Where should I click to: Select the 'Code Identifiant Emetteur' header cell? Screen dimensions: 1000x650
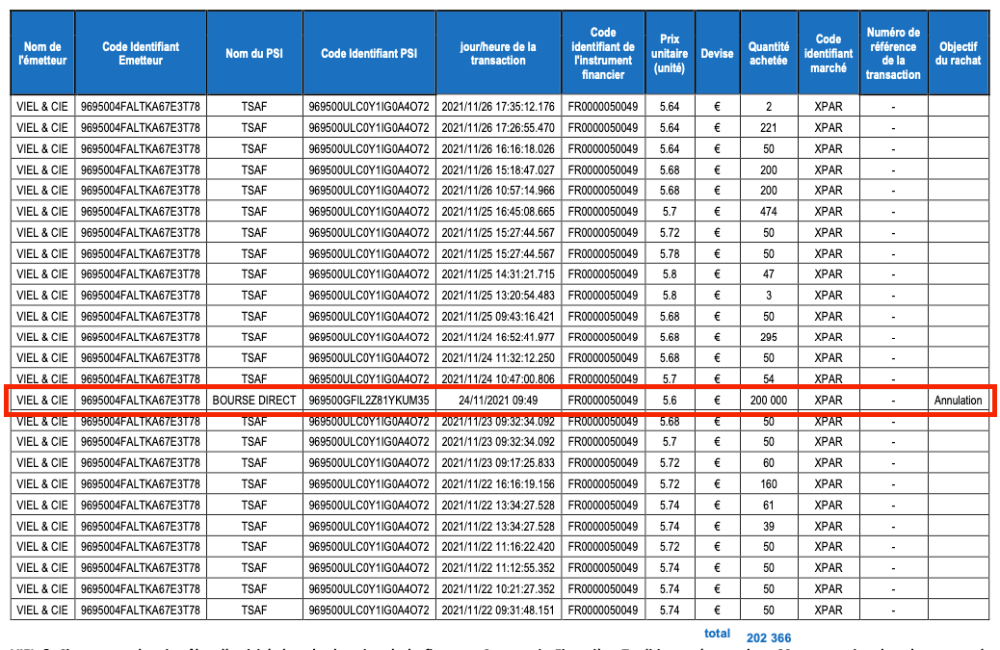141,53
